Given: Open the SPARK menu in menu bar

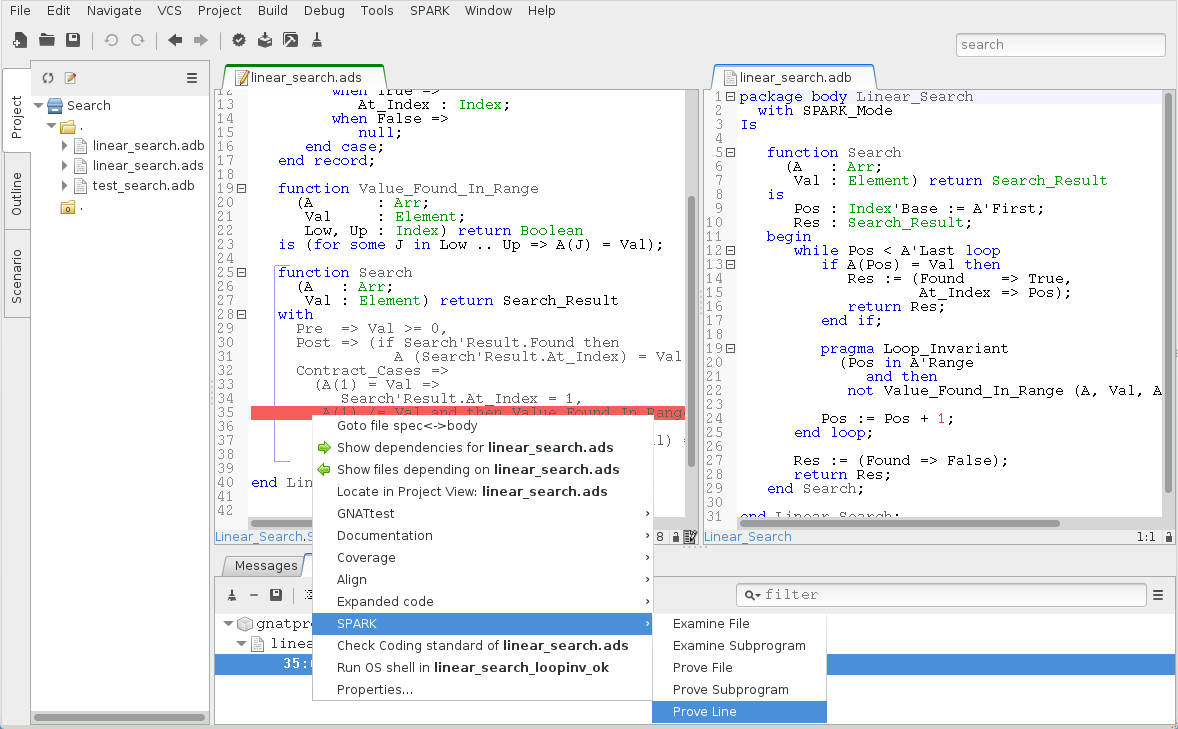Looking at the screenshot, I should tap(430, 11).
